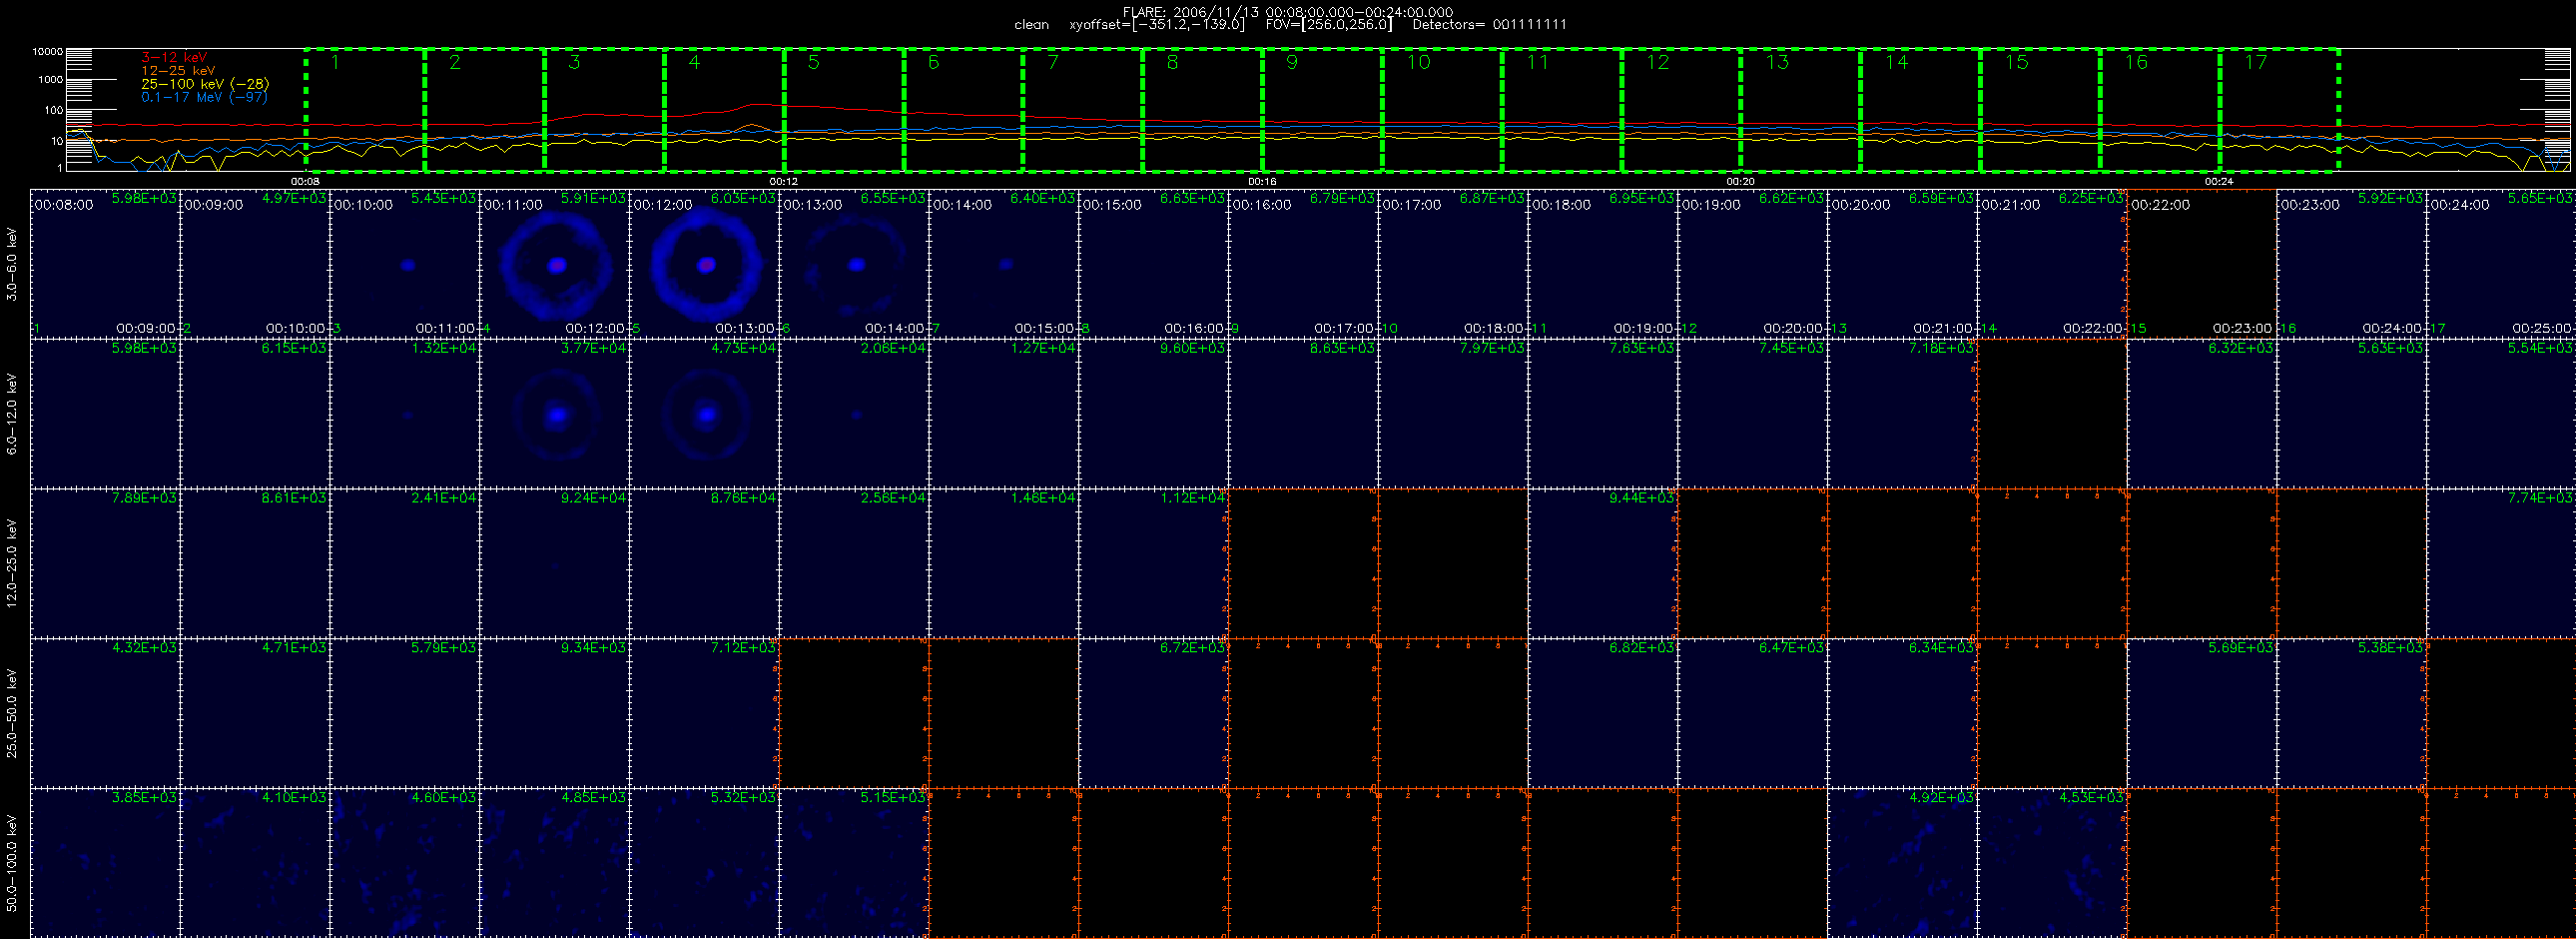Click the 7.12E+03 peak value label
The height and width of the screenshot is (939, 2576).
pyautogui.click(x=743, y=647)
